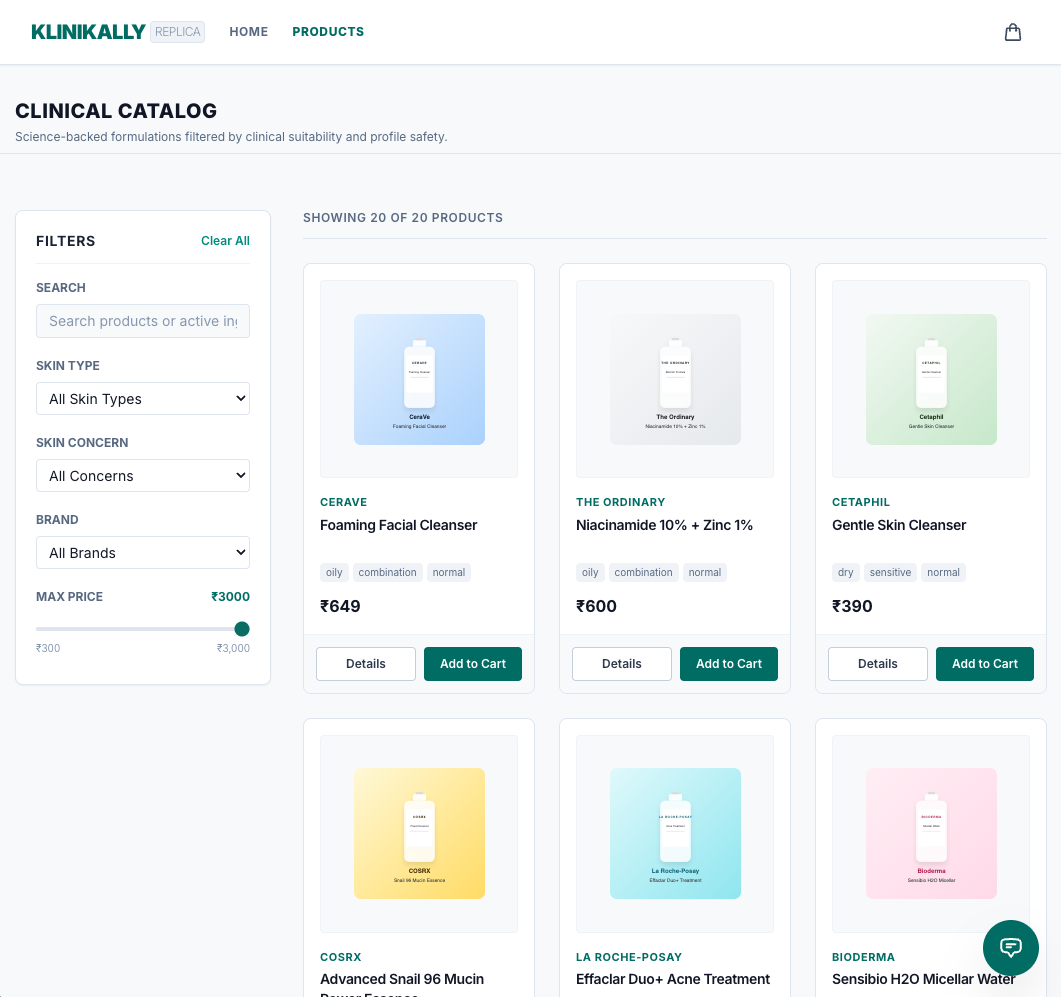
Task: Click combination tag on Niacinamide card
Action: point(644,573)
